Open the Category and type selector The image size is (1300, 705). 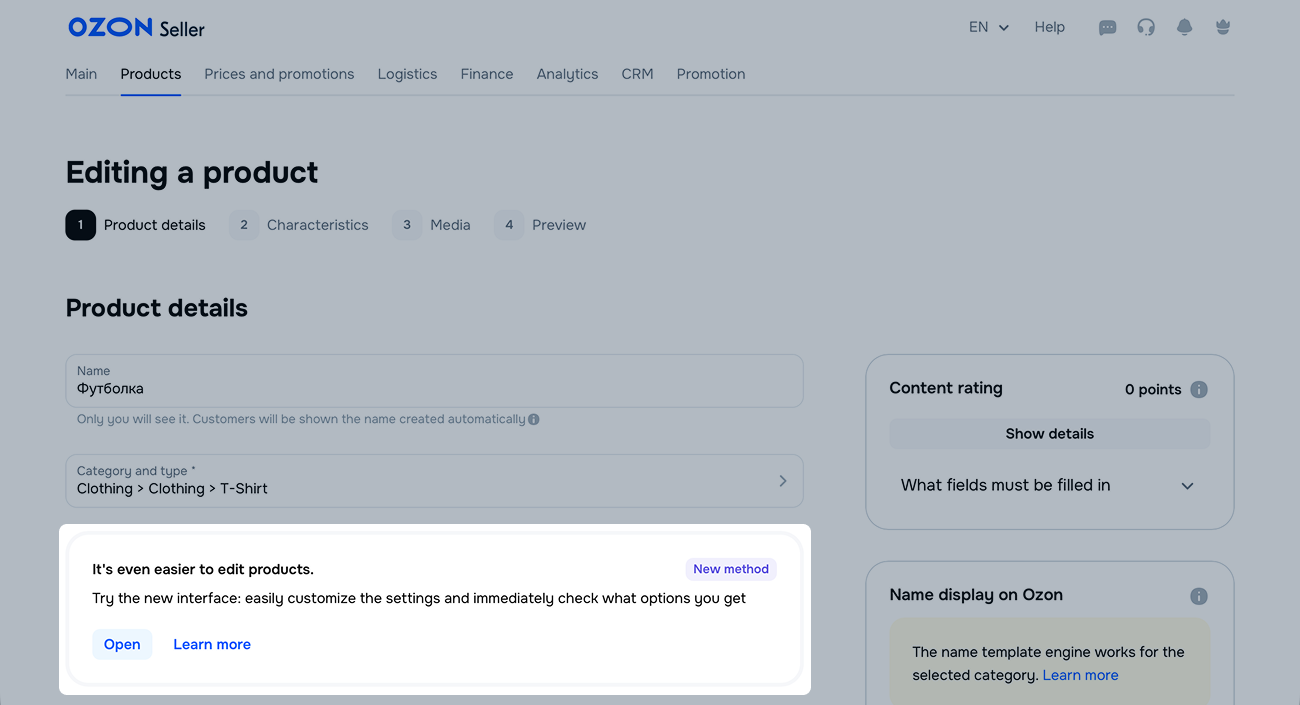434,481
